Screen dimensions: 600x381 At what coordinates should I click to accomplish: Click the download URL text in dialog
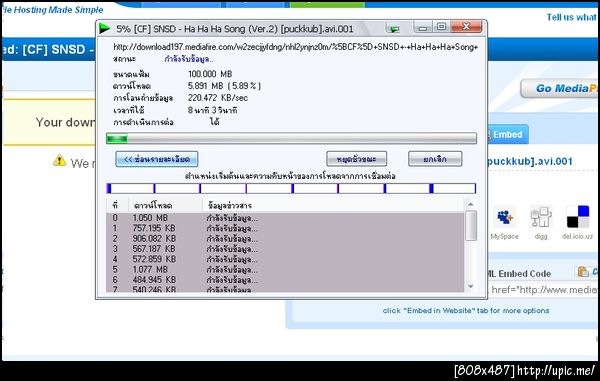pyautogui.click(x=295, y=47)
